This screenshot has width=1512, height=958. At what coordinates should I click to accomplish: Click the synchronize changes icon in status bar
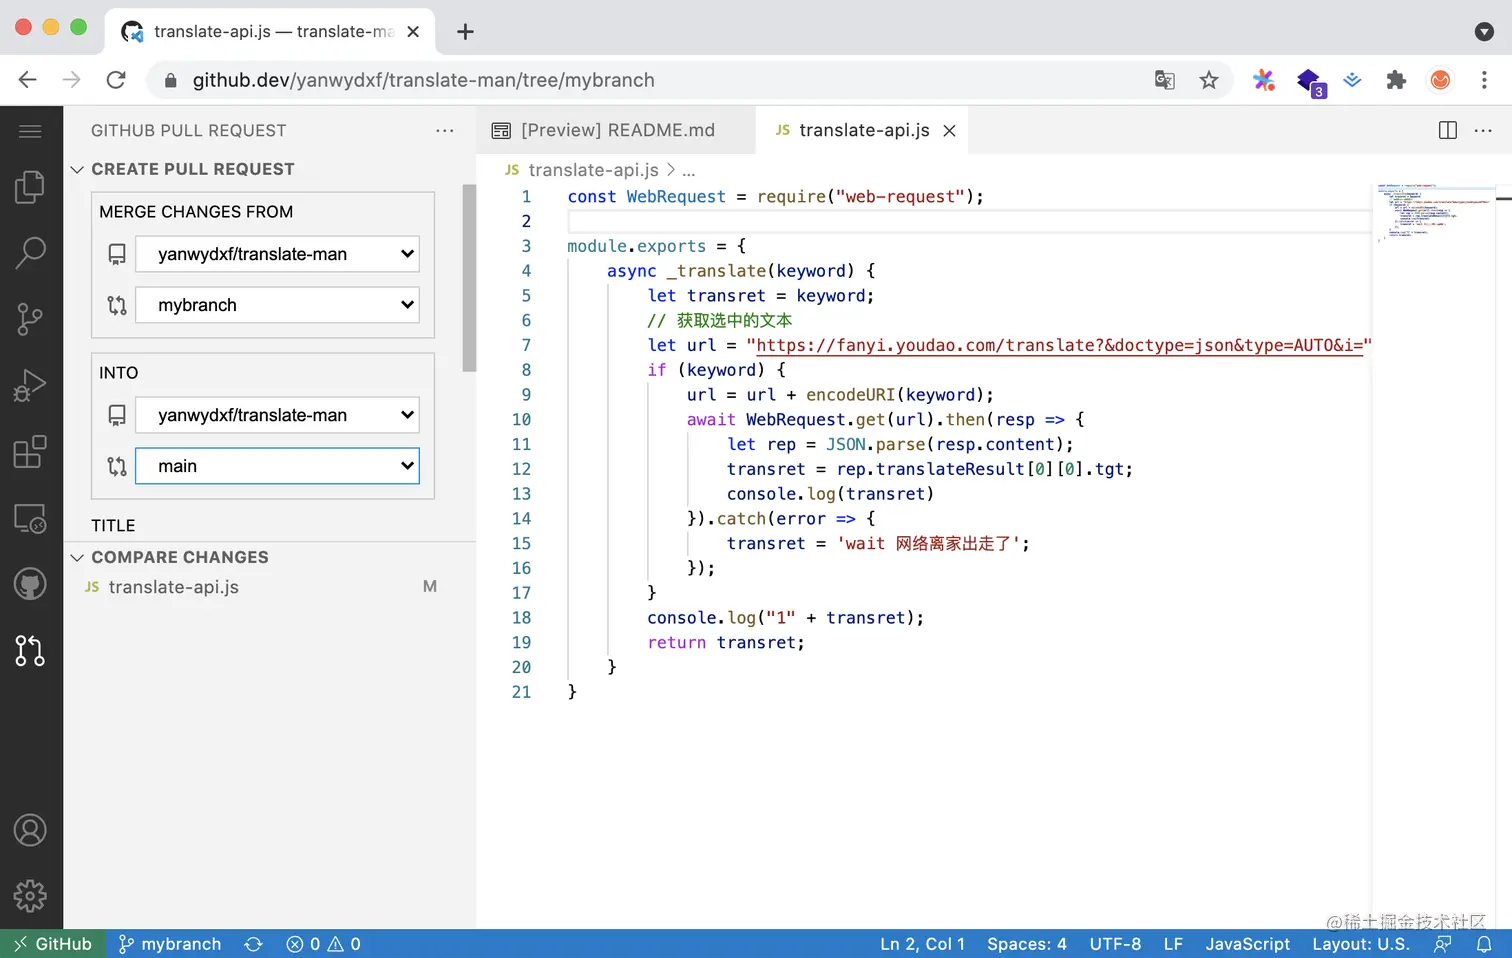pos(254,944)
